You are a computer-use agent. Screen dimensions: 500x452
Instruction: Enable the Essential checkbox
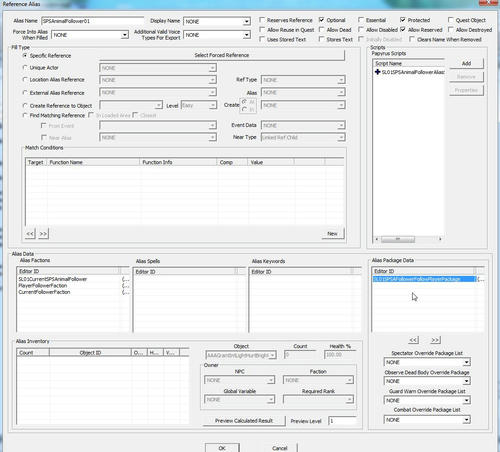pyautogui.click(x=361, y=20)
